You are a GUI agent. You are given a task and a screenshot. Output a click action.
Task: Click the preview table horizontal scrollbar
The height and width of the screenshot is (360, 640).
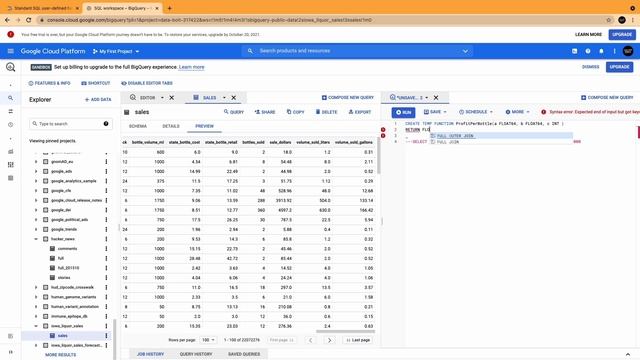pyautogui.click(x=345, y=331)
